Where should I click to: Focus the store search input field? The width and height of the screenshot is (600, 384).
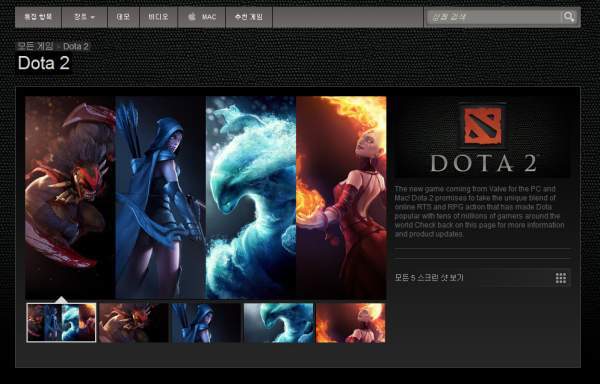click(x=494, y=17)
